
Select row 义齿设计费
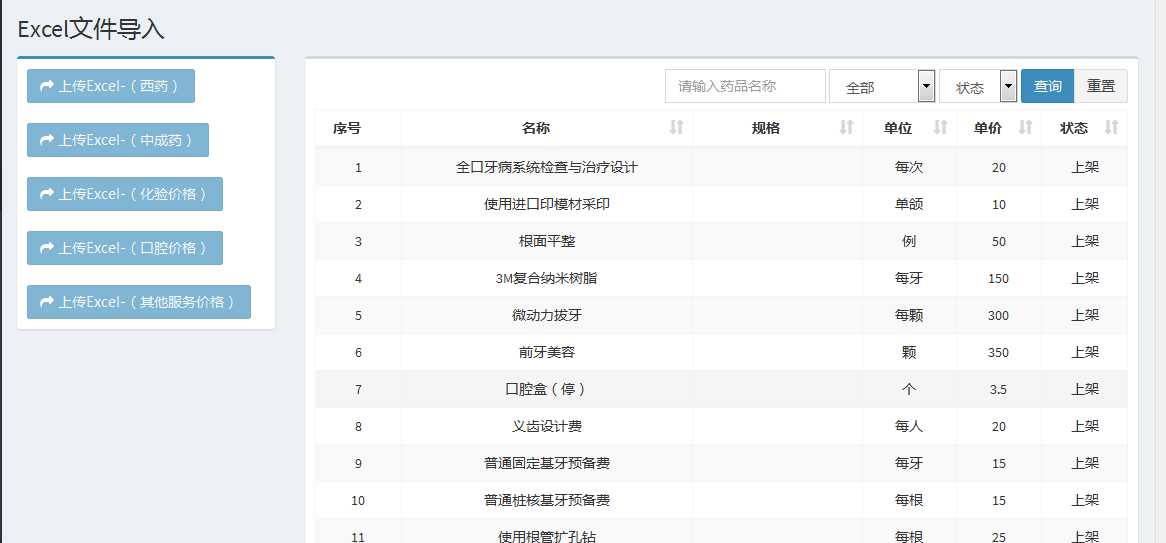721,427
